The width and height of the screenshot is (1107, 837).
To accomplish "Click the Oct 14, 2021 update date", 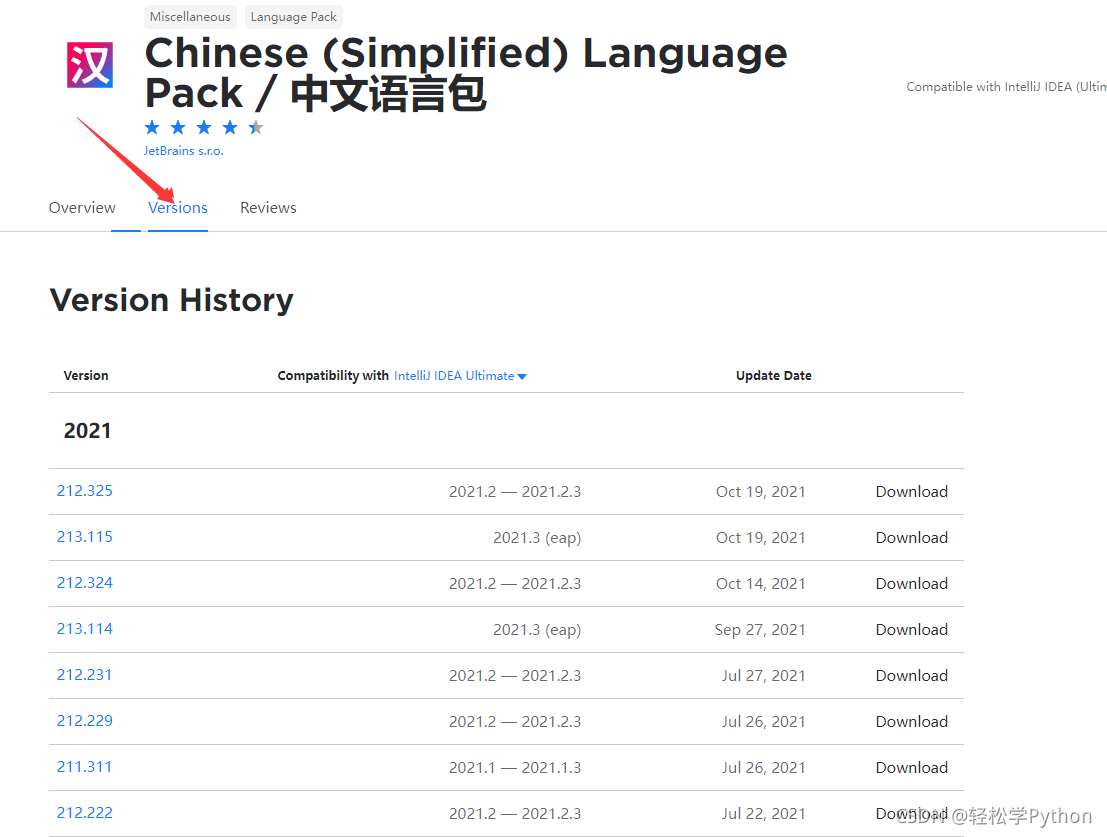I will pos(760,584).
